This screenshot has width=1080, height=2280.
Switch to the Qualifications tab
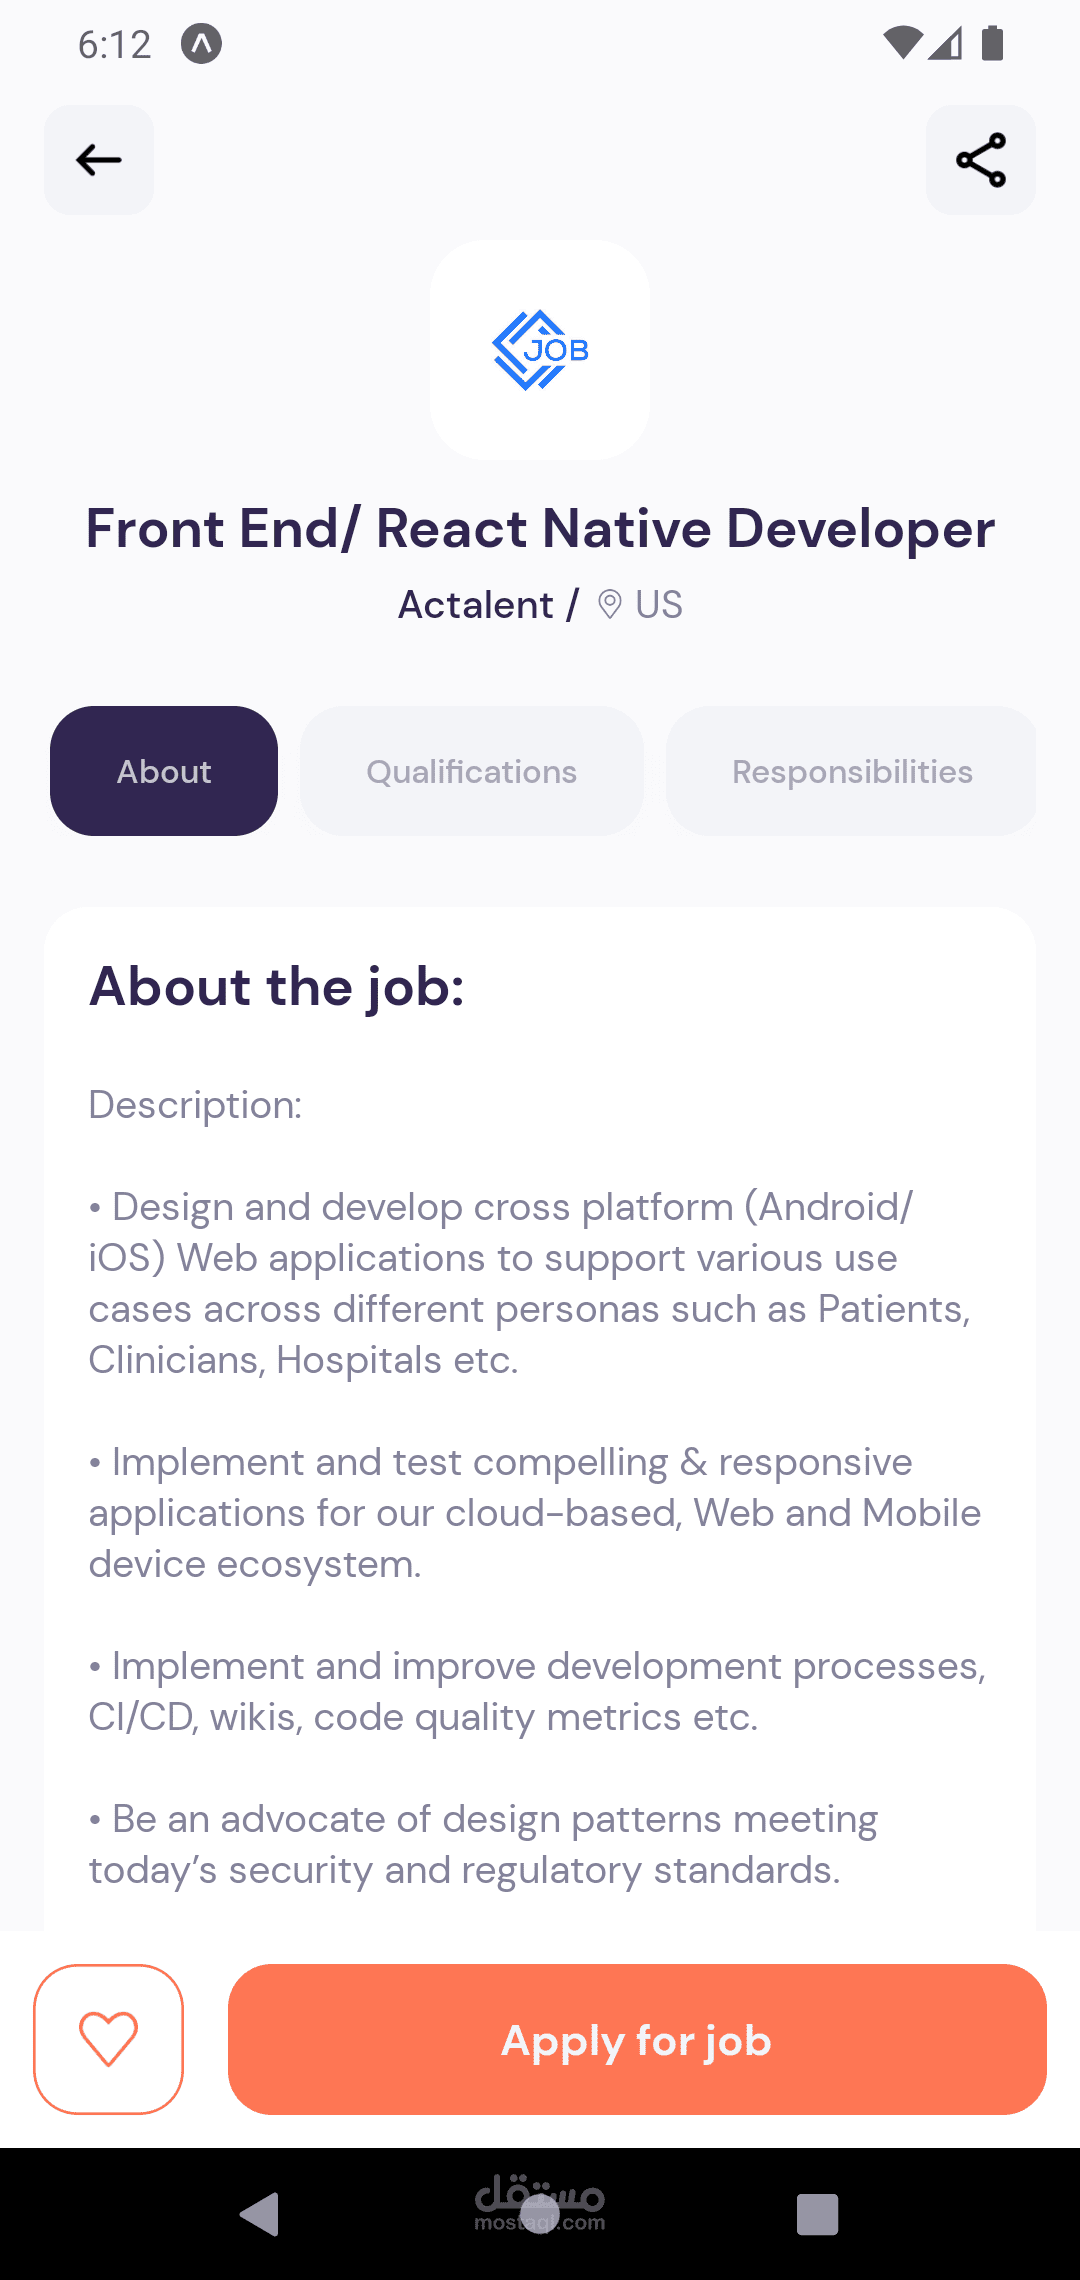pyautogui.click(x=471, y=770)
